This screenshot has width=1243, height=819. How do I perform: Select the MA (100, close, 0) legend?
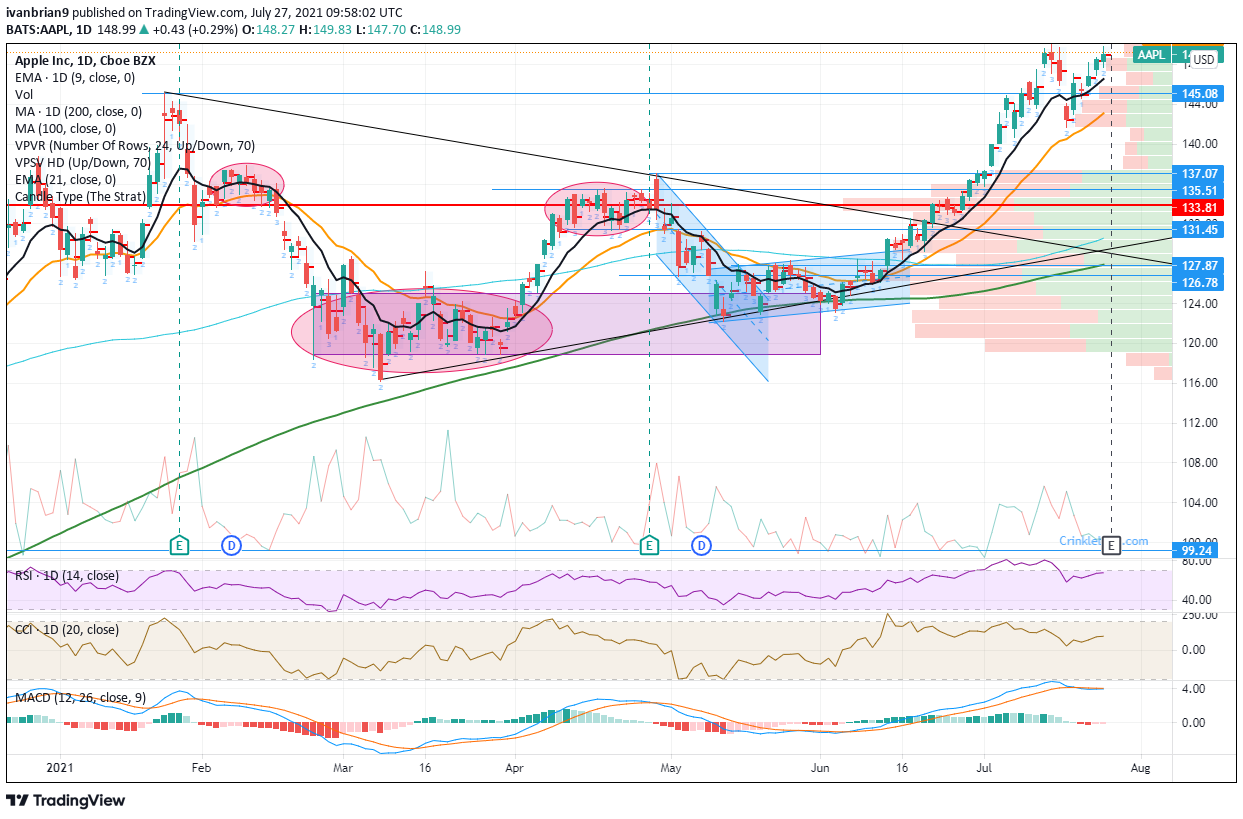click(65, 128)
